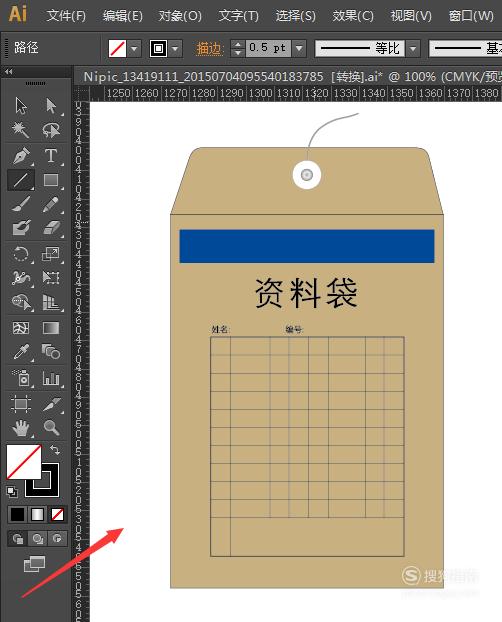The width and height of the screenshot is (502, 622).
Task: Select the Eyedropper tool
Action: pos(21,352)
